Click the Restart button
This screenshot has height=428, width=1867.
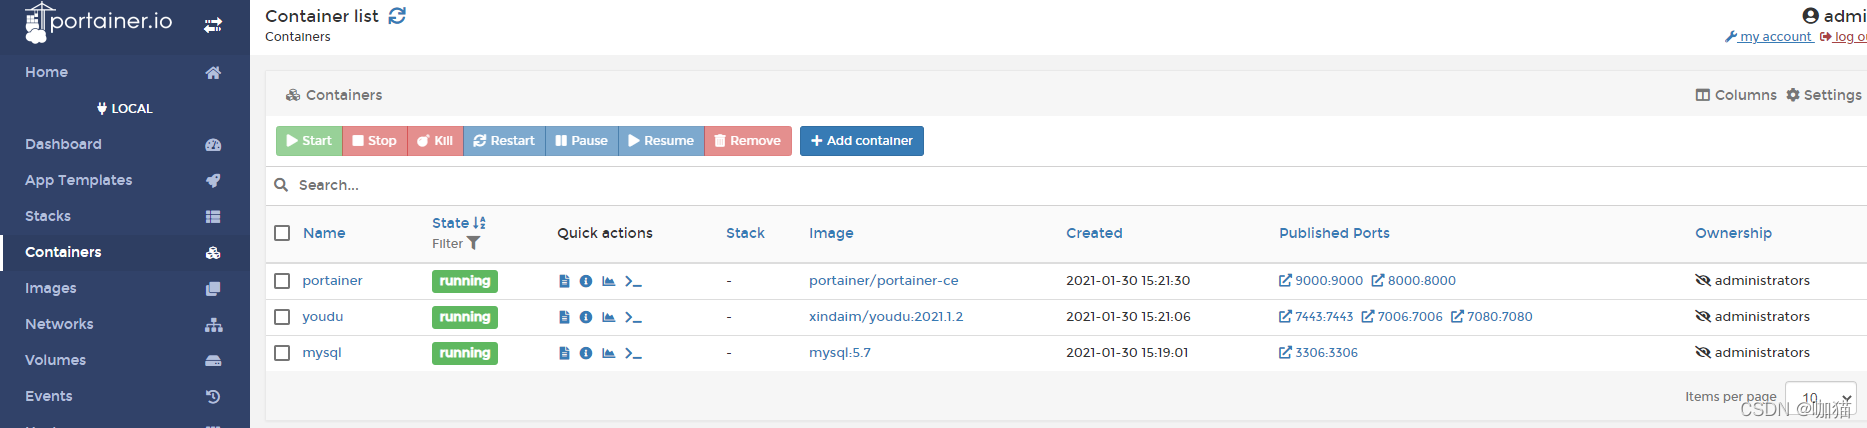tap(504, 141)
